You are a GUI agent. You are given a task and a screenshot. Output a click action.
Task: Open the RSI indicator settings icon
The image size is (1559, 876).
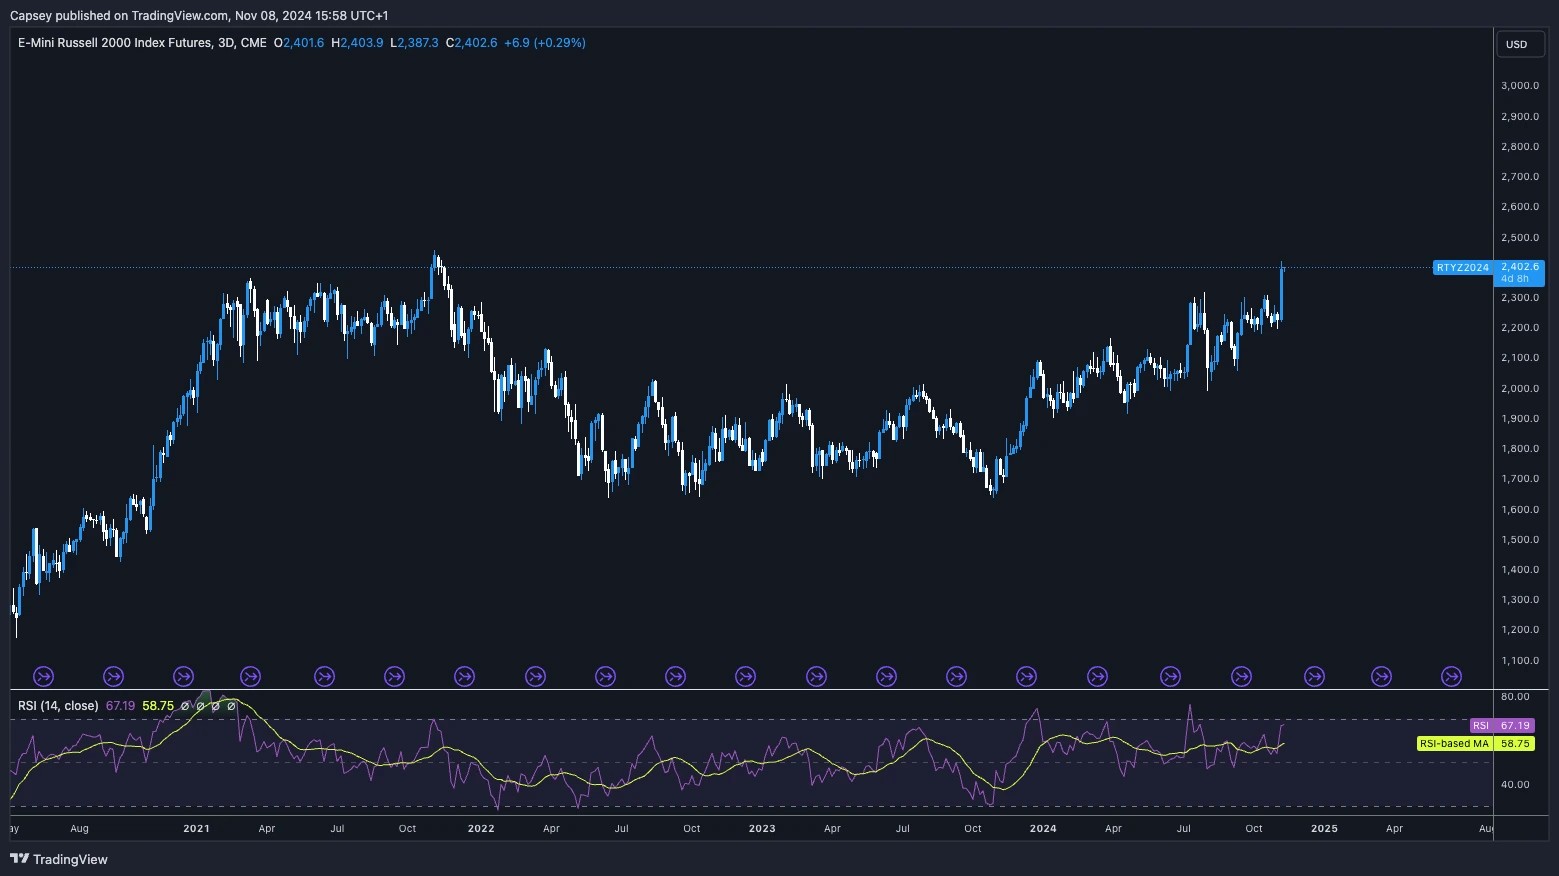coord(201,706)
